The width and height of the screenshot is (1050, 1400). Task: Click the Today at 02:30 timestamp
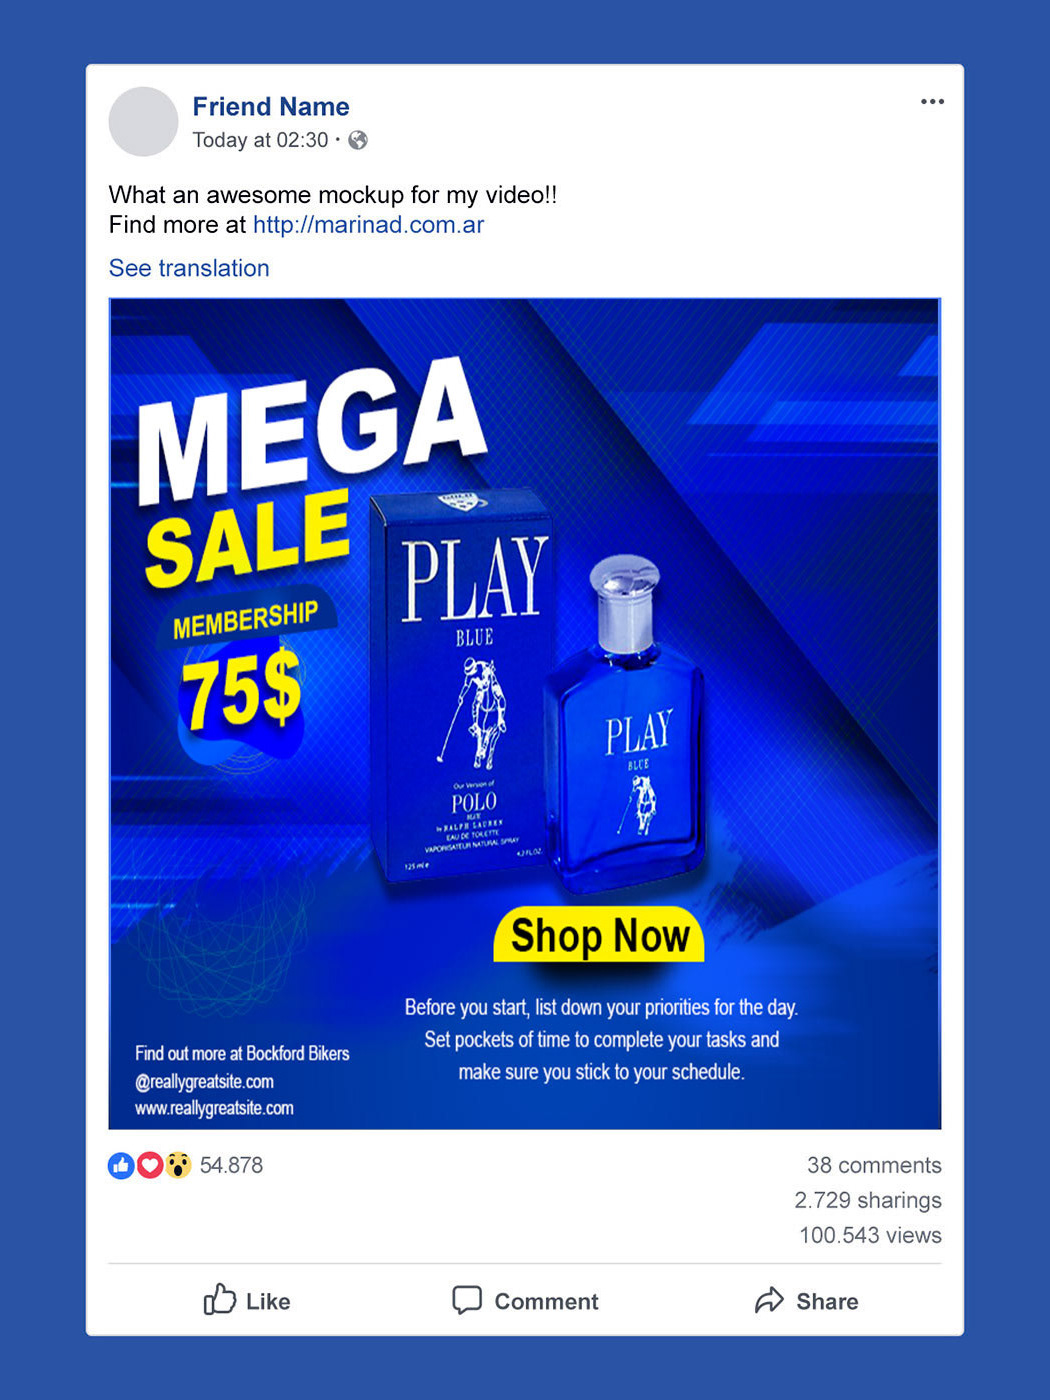260,140
